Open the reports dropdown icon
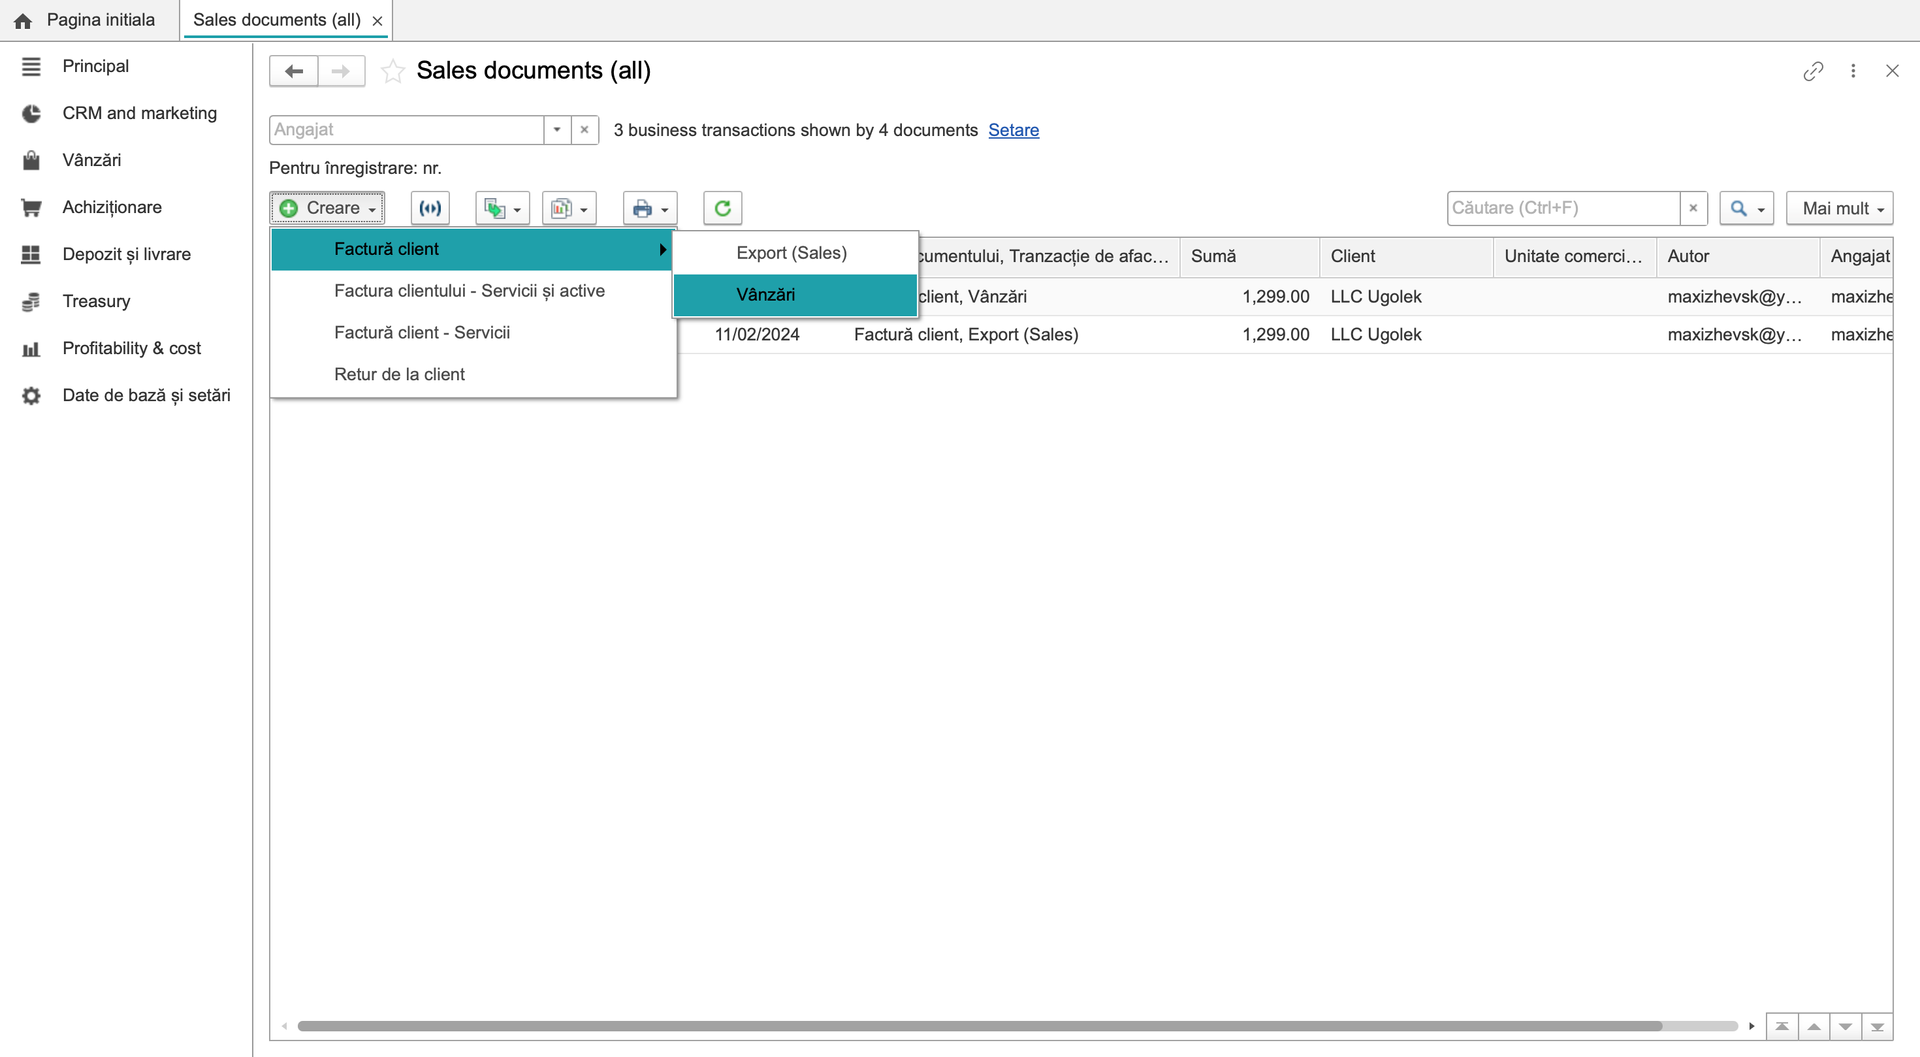This screenshot has height=1057, width=1920. tap(569, 208)
